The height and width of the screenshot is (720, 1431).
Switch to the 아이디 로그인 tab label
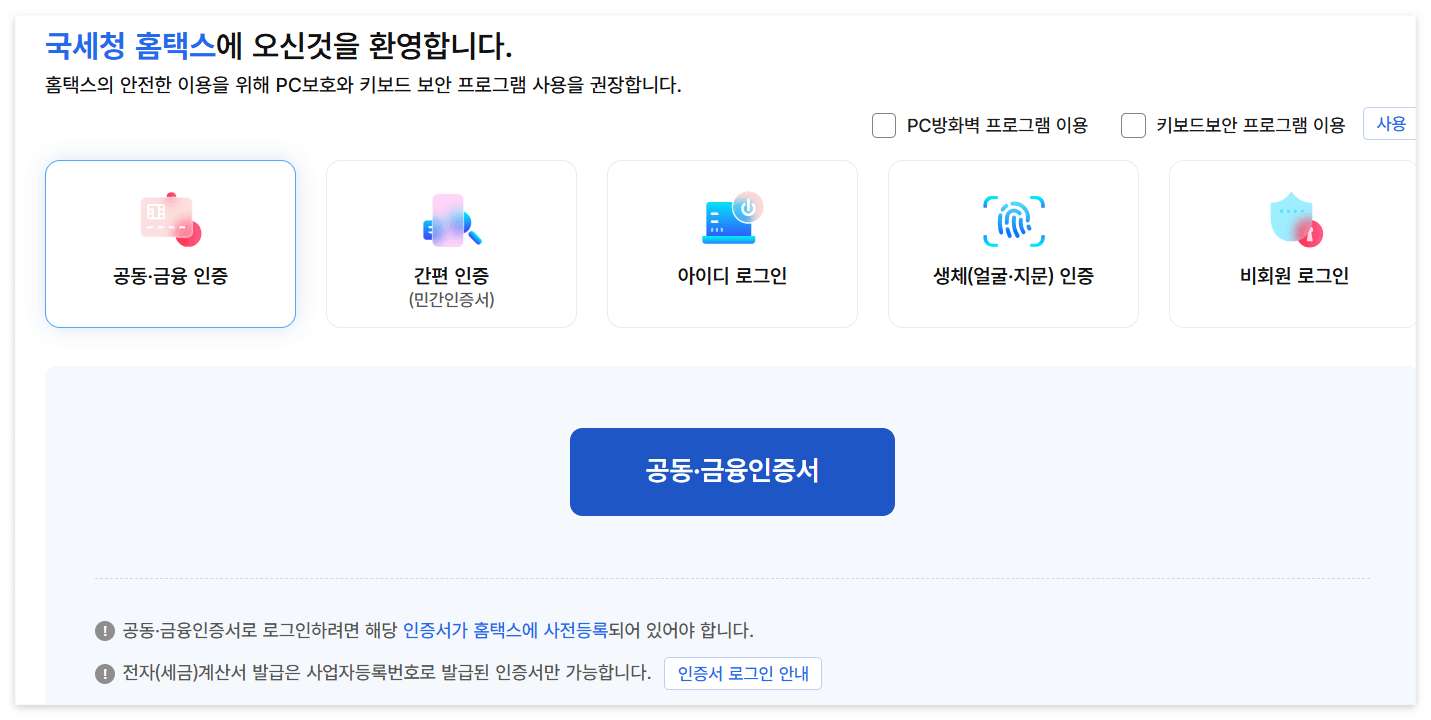click(x=733, y=276)
